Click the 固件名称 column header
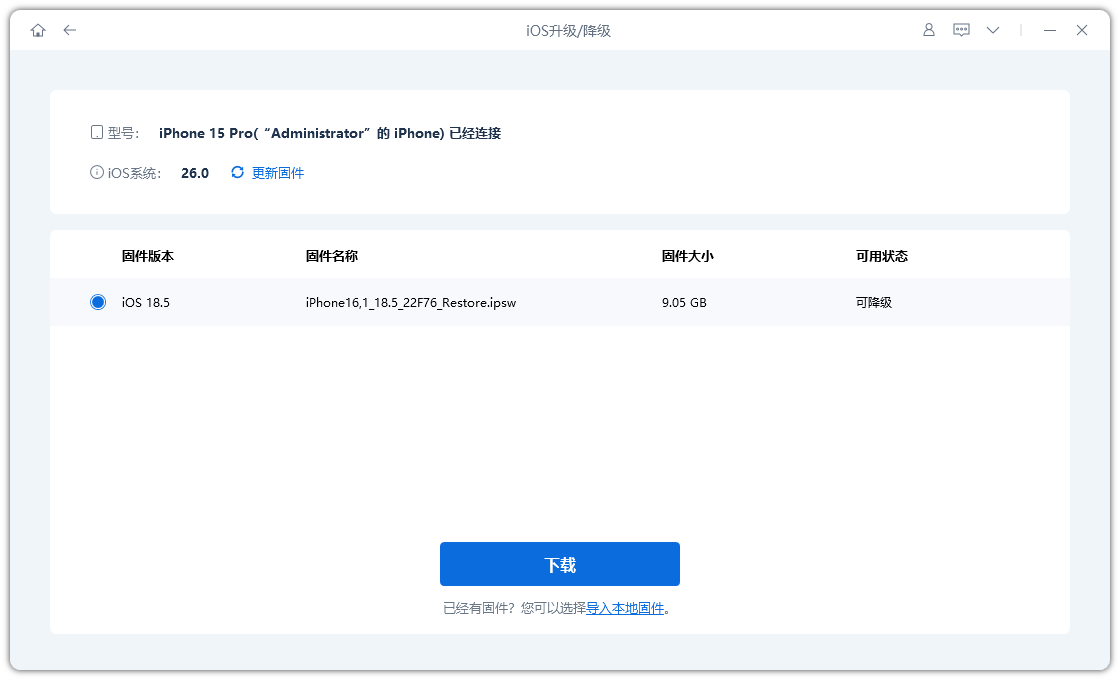The width and height of the screenshot is (1120, 680). tap(331, 256)
